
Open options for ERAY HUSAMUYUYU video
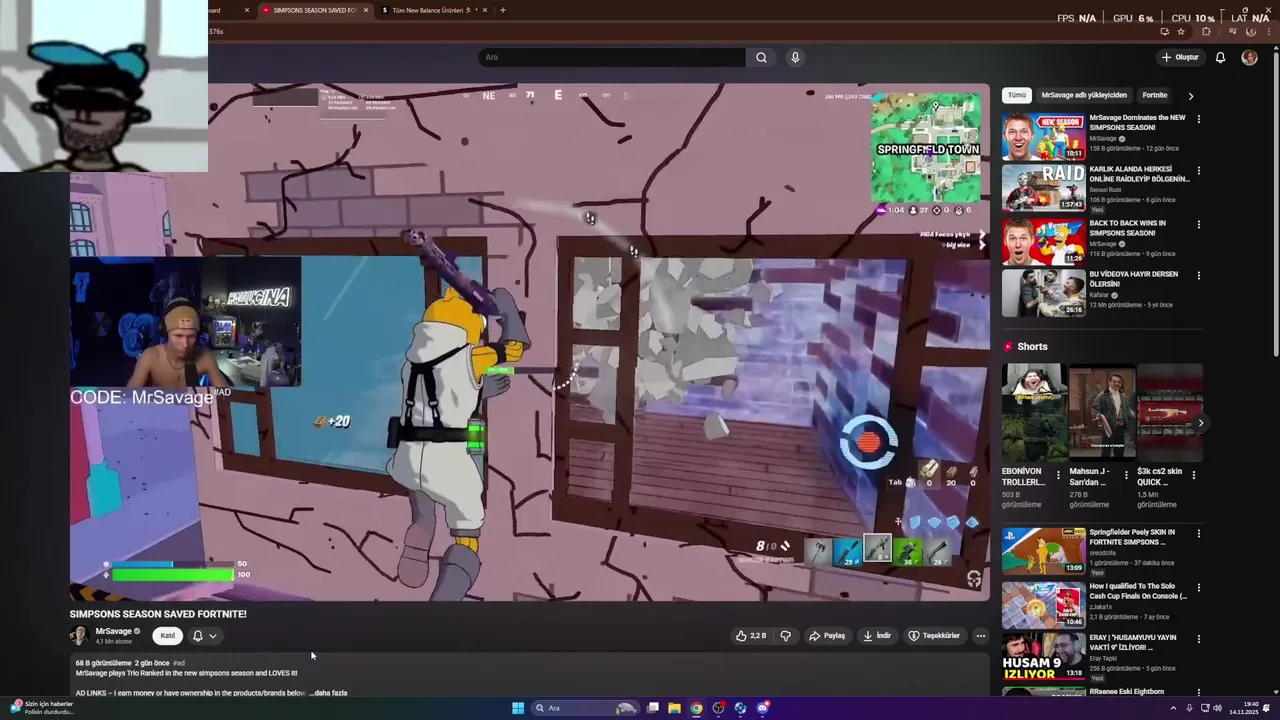[1198, 639]
